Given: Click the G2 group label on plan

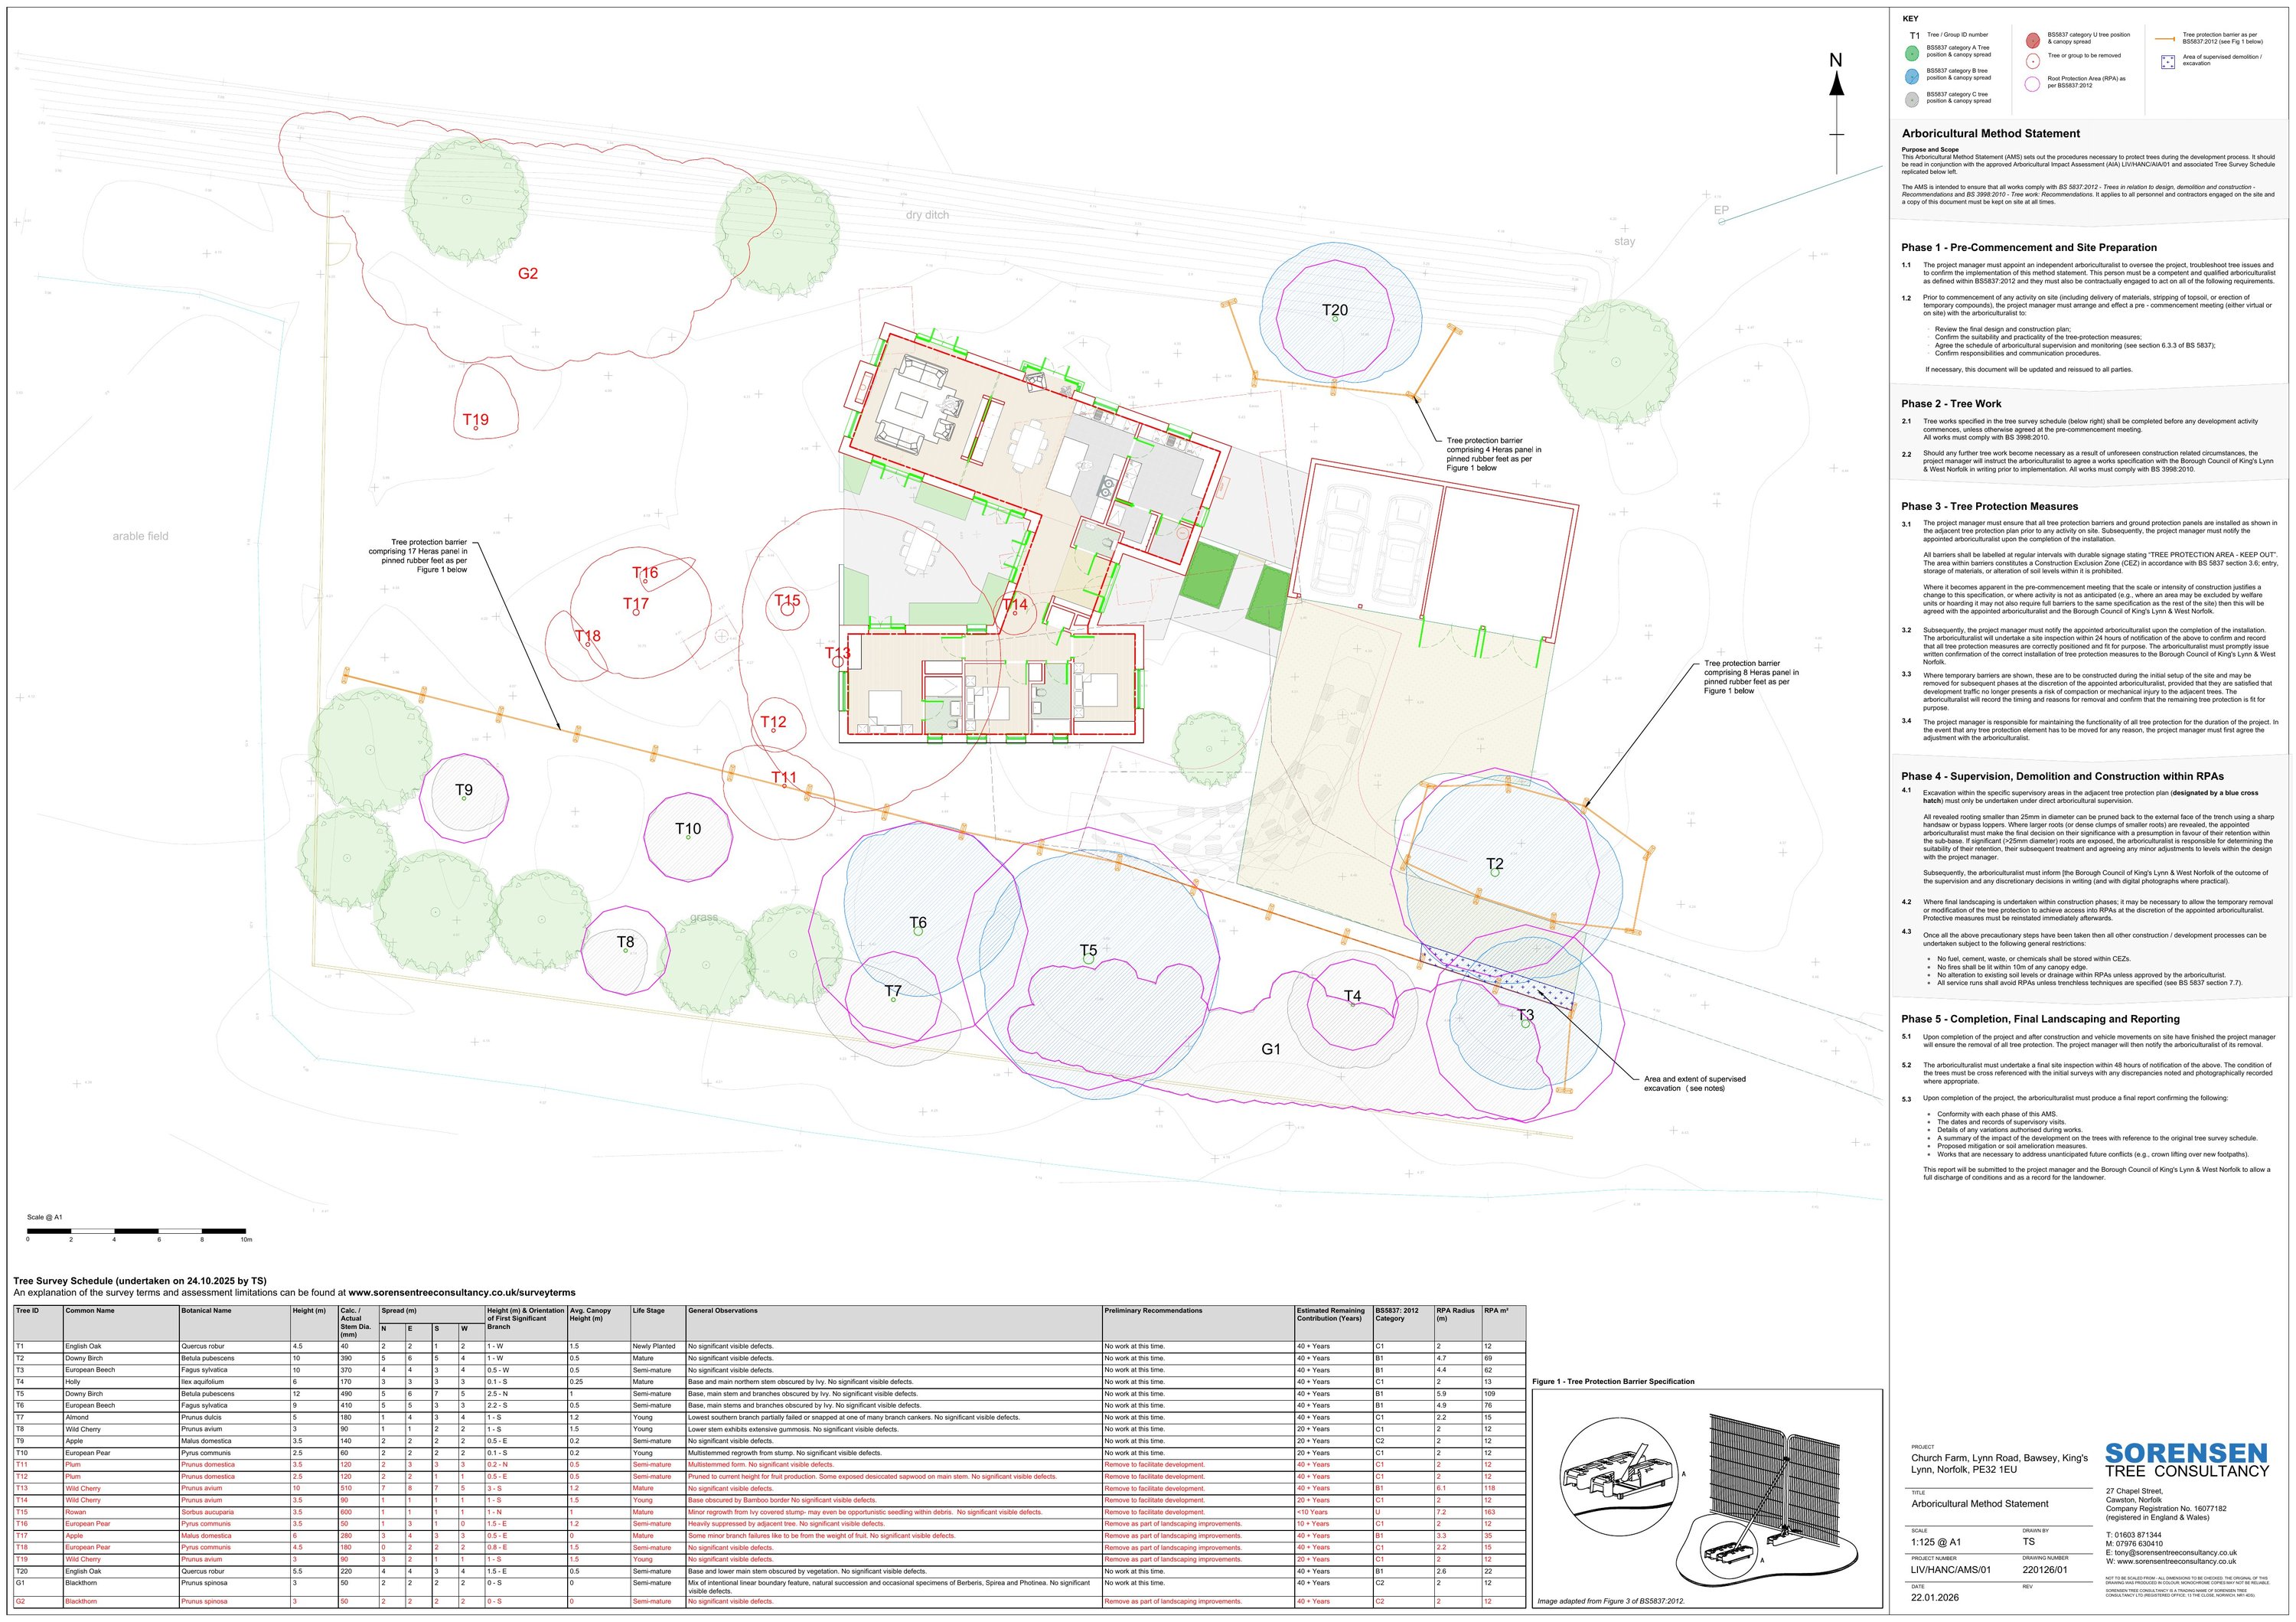Looking at the screenshot, I should (528, 273).
